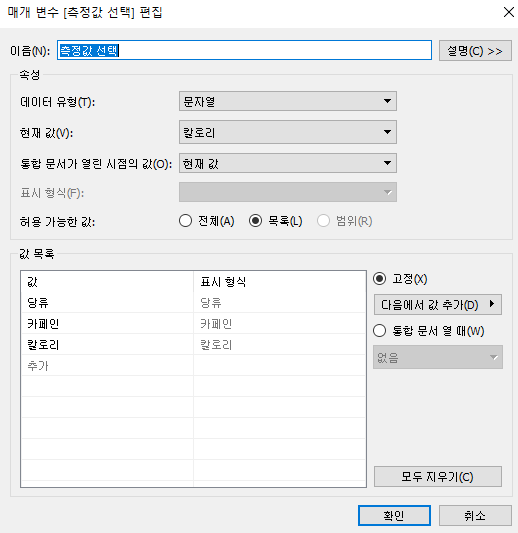Confirm with the 확인 button
This screenshot has width=518, height=533.
(394, 515)
